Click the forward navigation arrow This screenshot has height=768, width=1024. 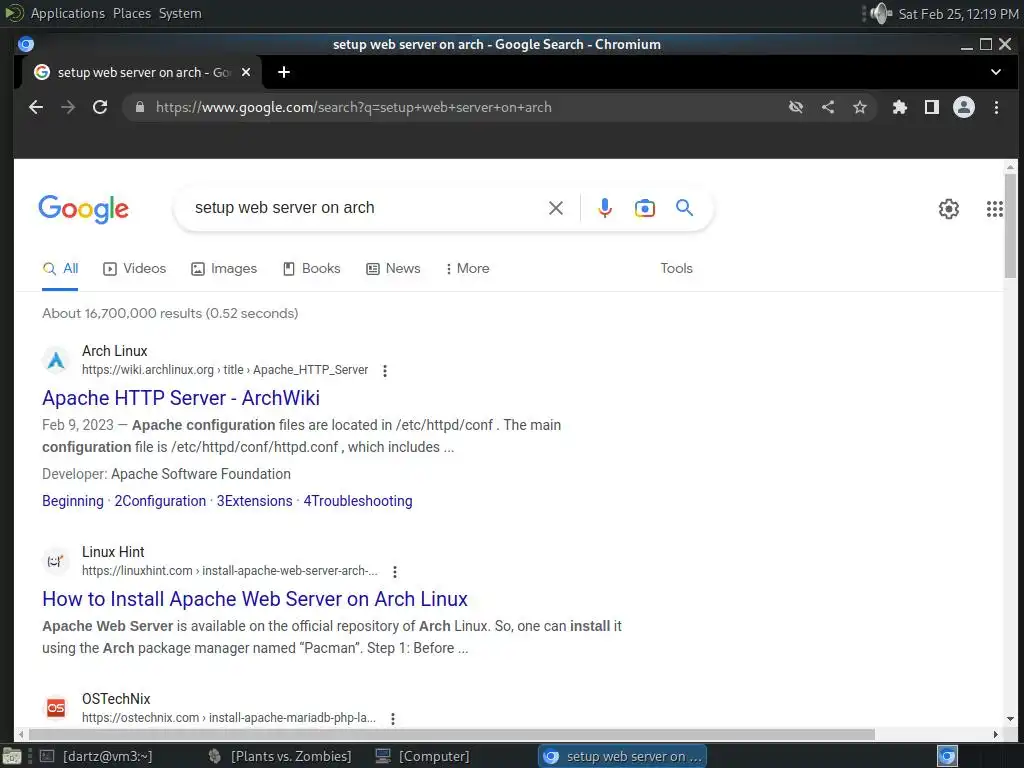pos(68,107)
